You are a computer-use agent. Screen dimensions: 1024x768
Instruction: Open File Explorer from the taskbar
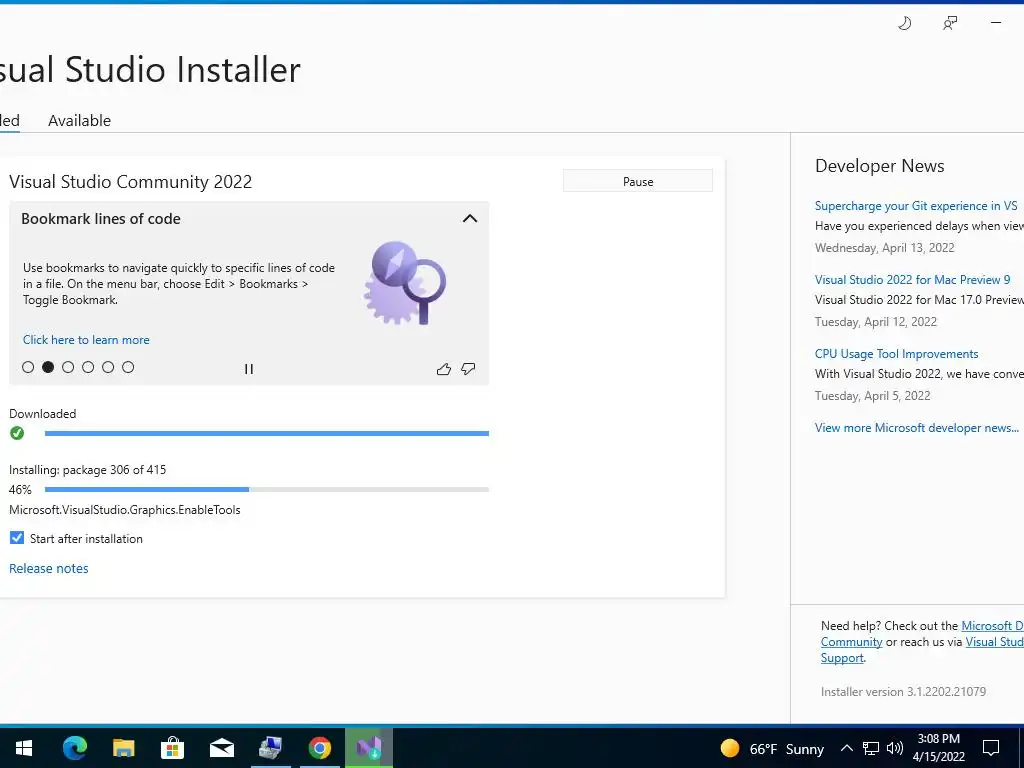(x=123, y=748)
